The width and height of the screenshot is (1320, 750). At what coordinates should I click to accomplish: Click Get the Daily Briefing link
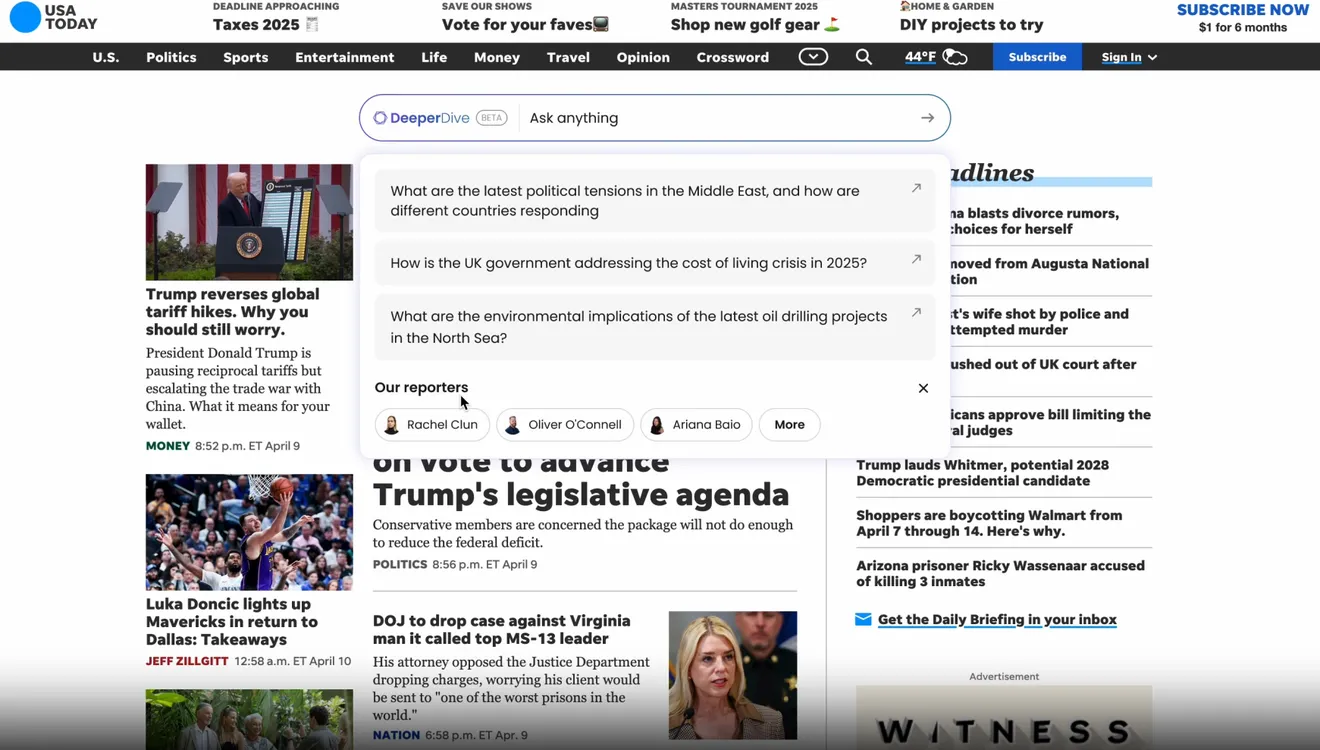click(997, 619)
